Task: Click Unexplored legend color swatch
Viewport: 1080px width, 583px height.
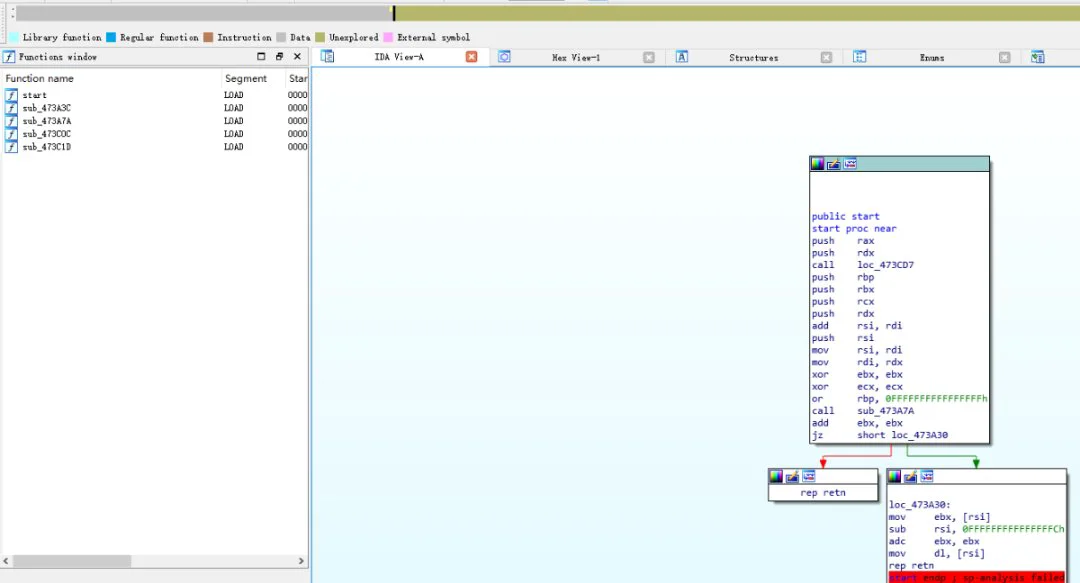Action: tap(320, 37)
